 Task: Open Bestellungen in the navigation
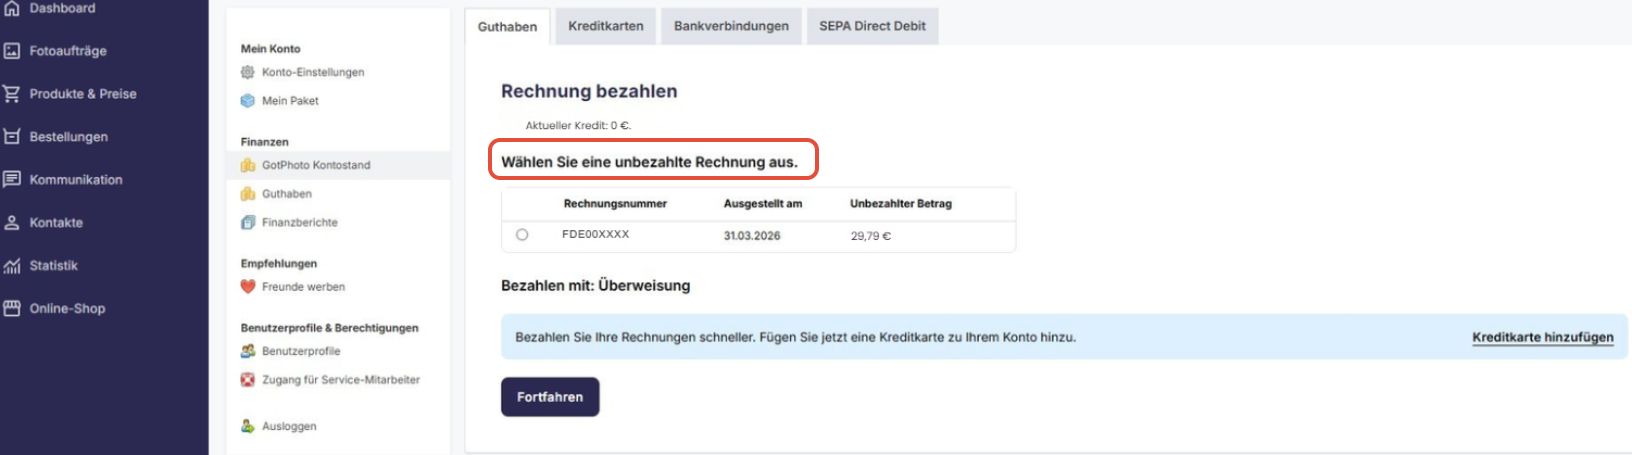tap(69, 137)
